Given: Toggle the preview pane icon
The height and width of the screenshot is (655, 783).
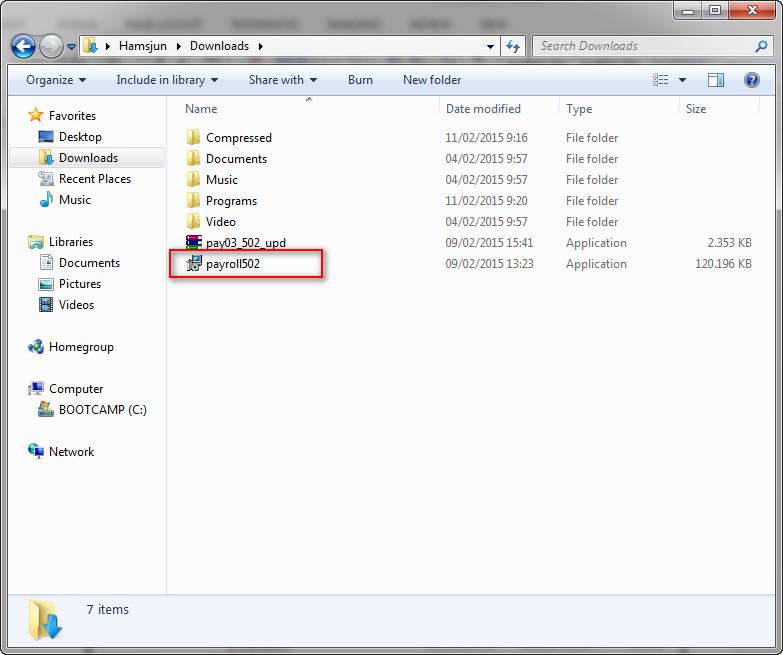Looking at the screenshot, I should tap(716, 80).
